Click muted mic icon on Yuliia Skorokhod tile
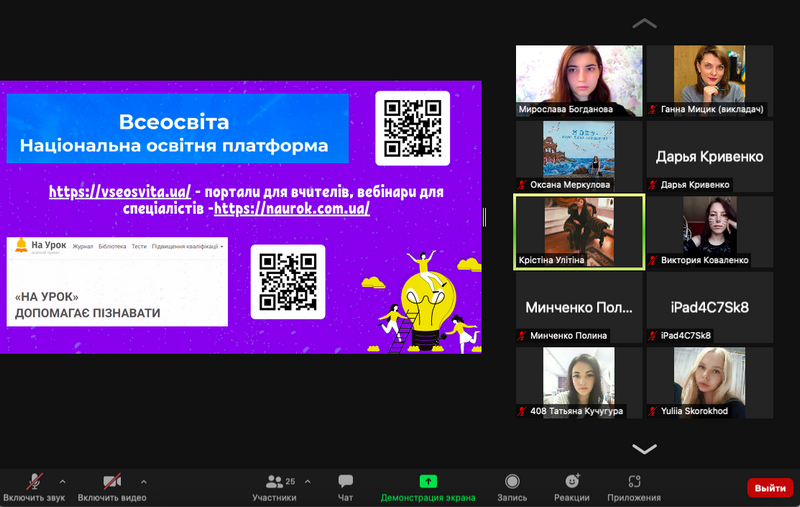 [653, 411]
